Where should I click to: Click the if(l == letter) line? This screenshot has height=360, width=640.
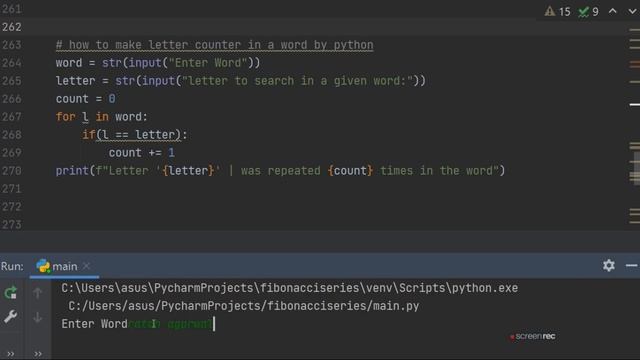[135, 135]
